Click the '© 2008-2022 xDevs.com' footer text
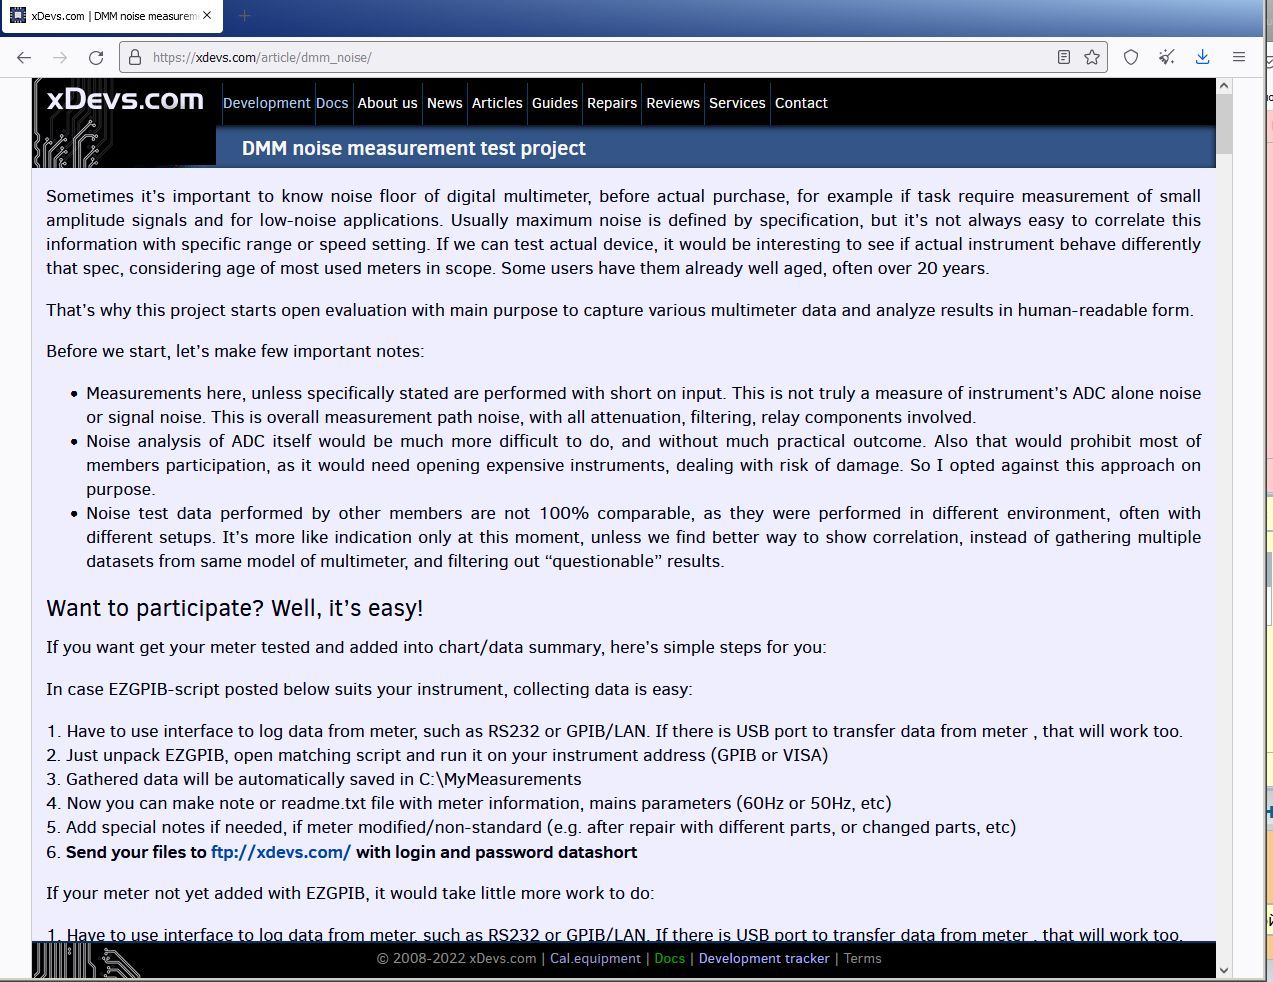The width and height of the screenshot is (1273, 982). (456, 958)
